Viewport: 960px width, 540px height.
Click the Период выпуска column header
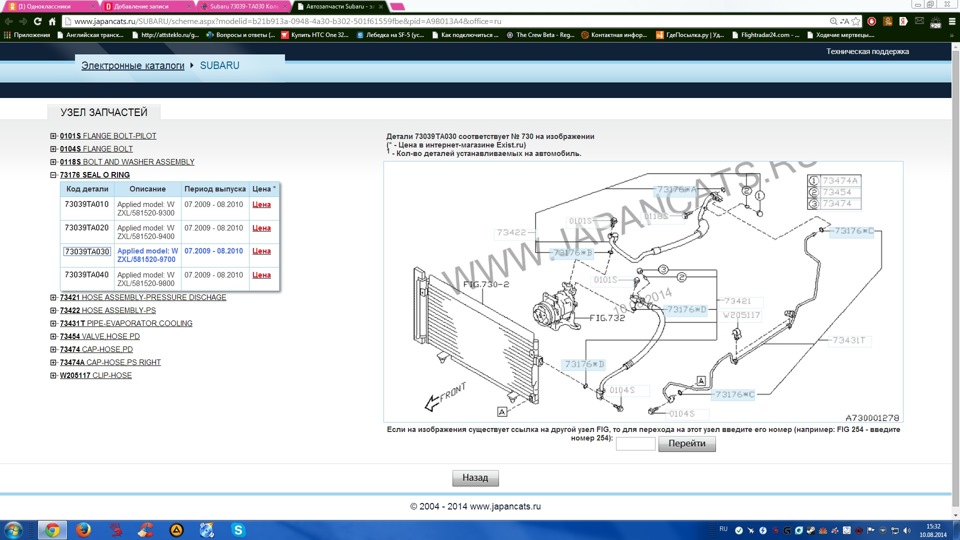[215, 189]
